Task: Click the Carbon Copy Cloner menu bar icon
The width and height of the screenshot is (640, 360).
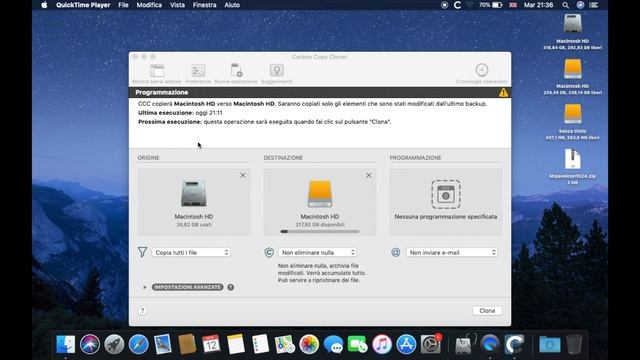Action: [x=458, y=5]
